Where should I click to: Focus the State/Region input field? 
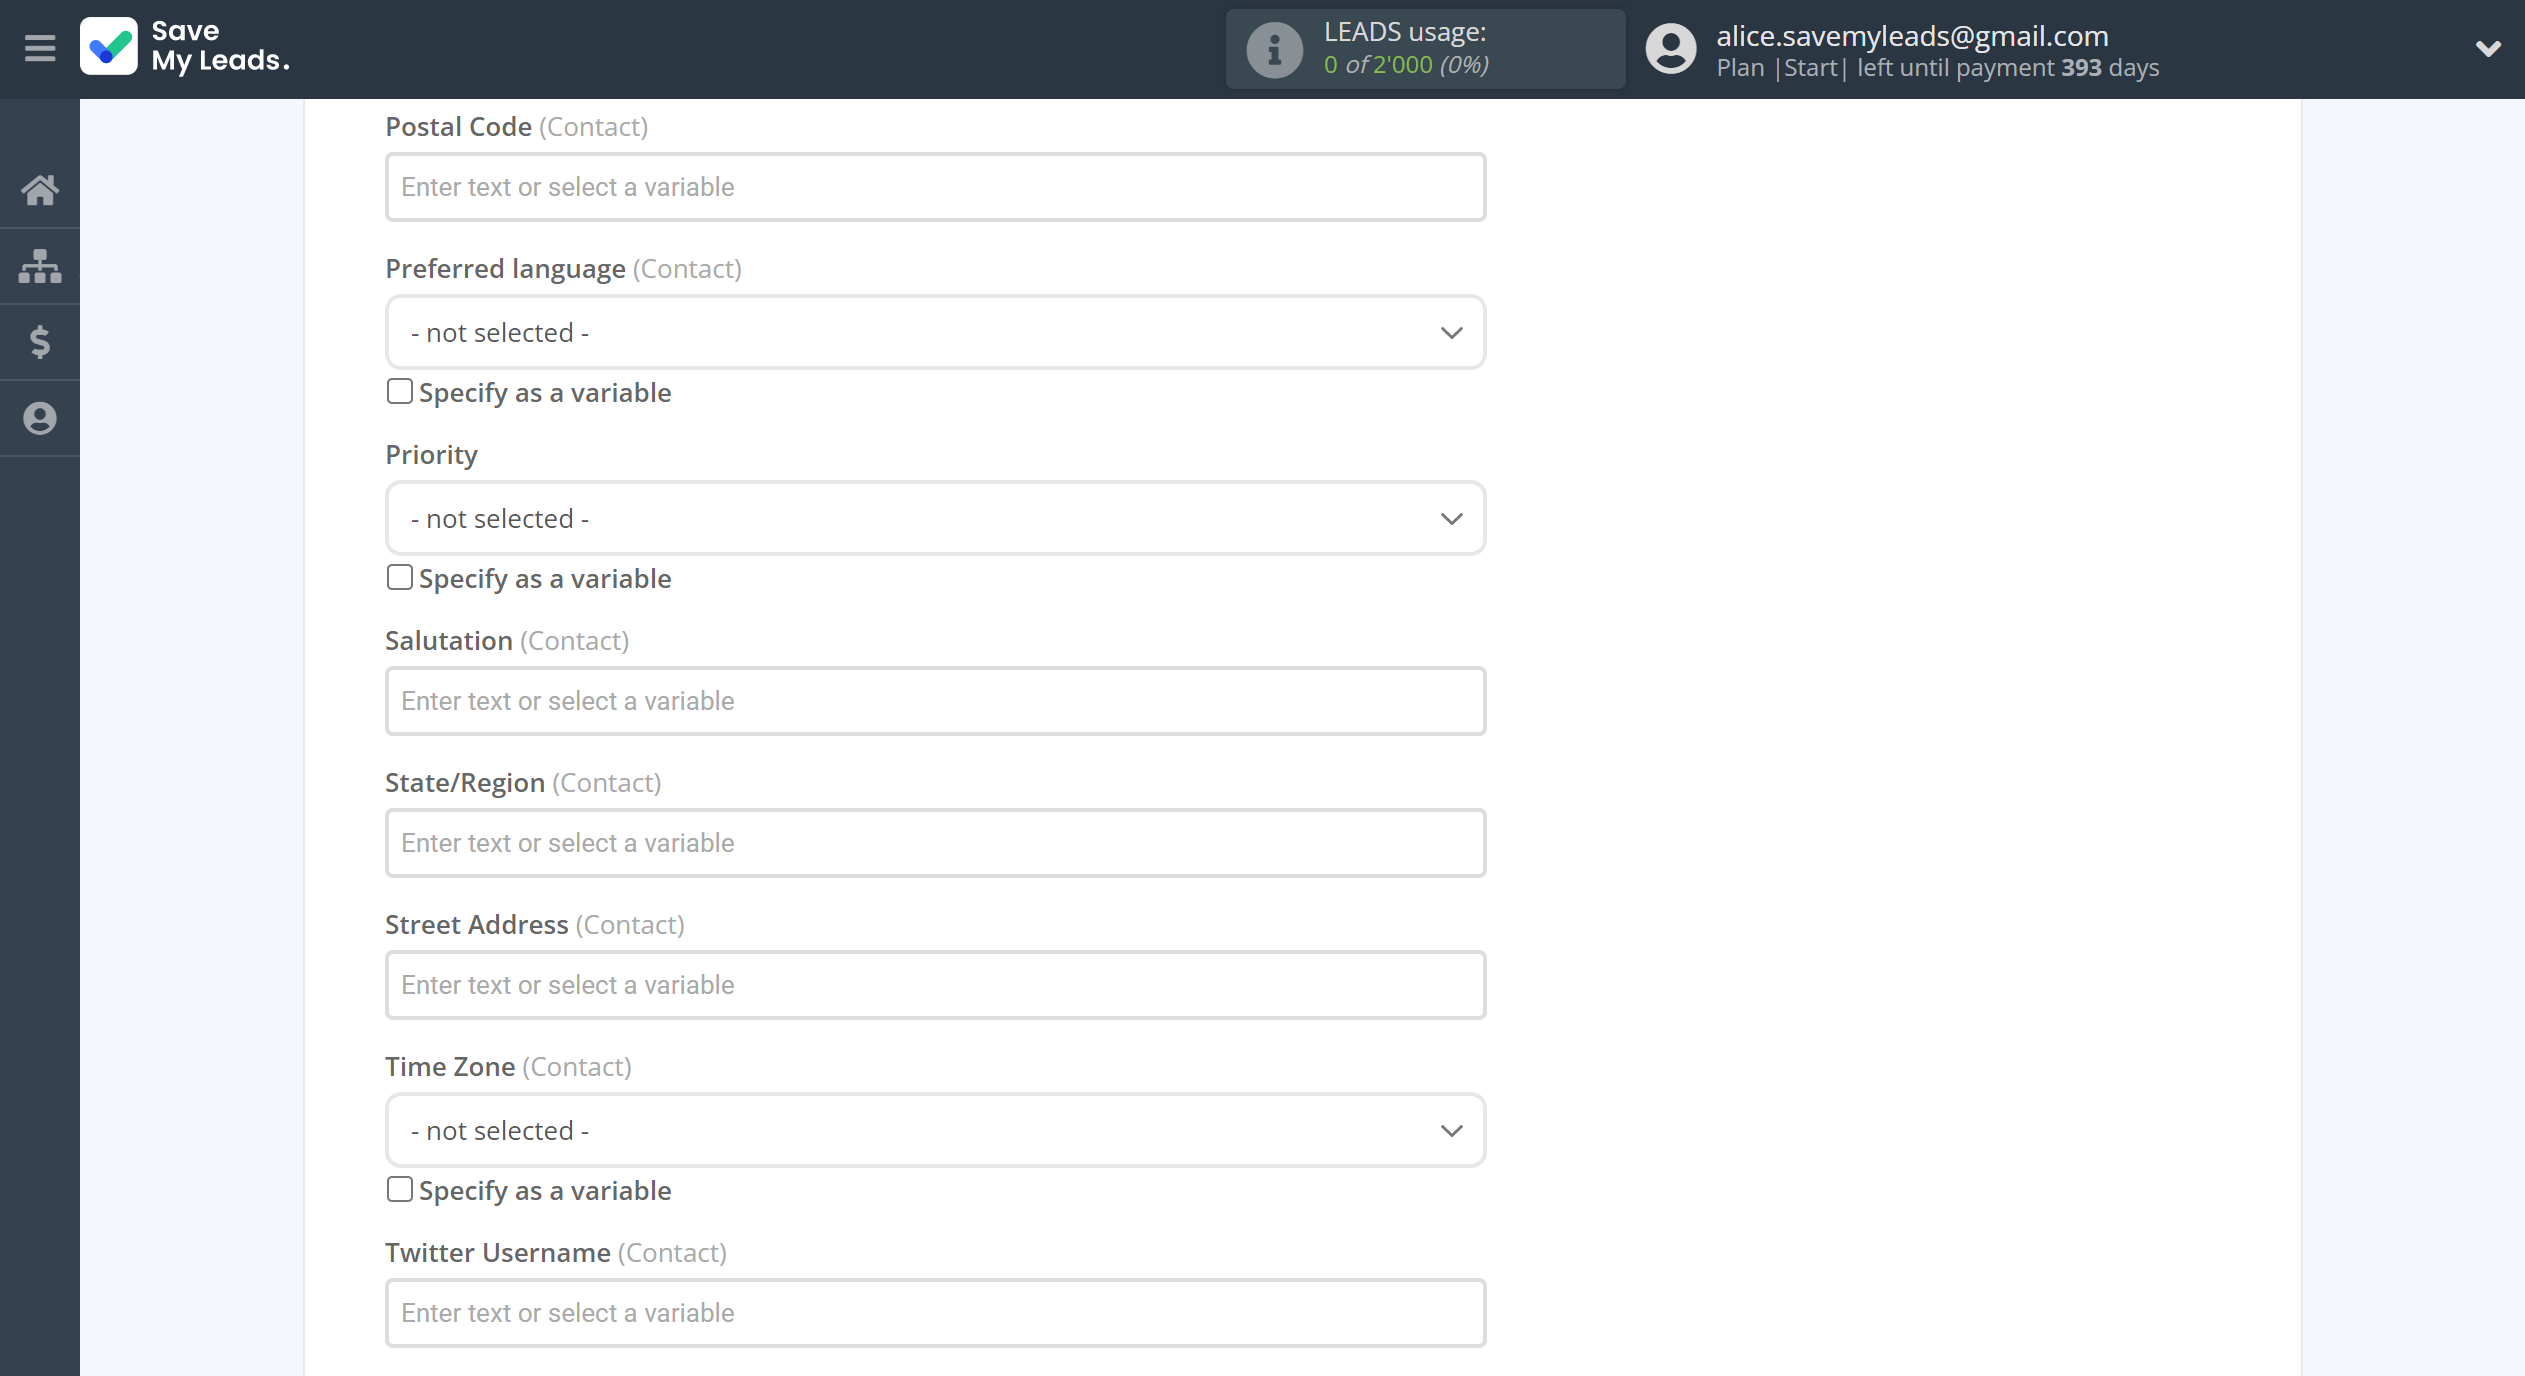pos(935,843)
